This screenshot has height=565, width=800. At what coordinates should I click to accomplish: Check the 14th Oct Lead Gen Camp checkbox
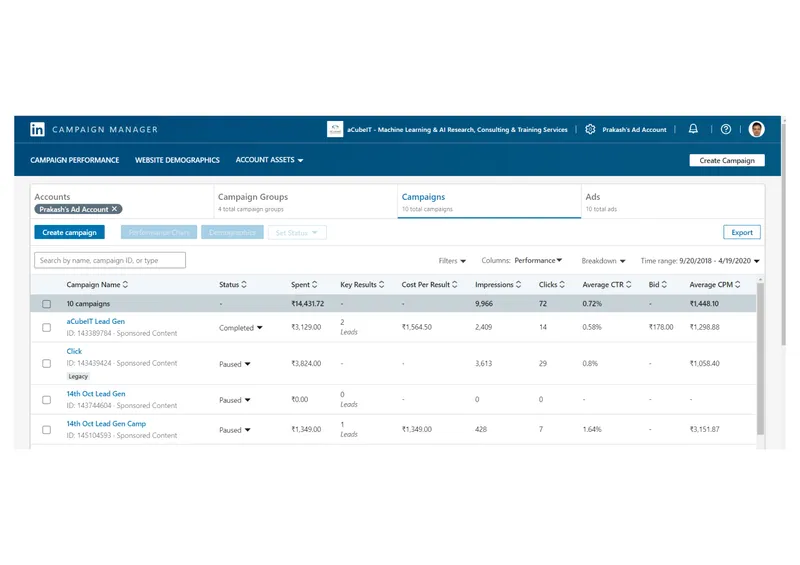click(46, 430)
